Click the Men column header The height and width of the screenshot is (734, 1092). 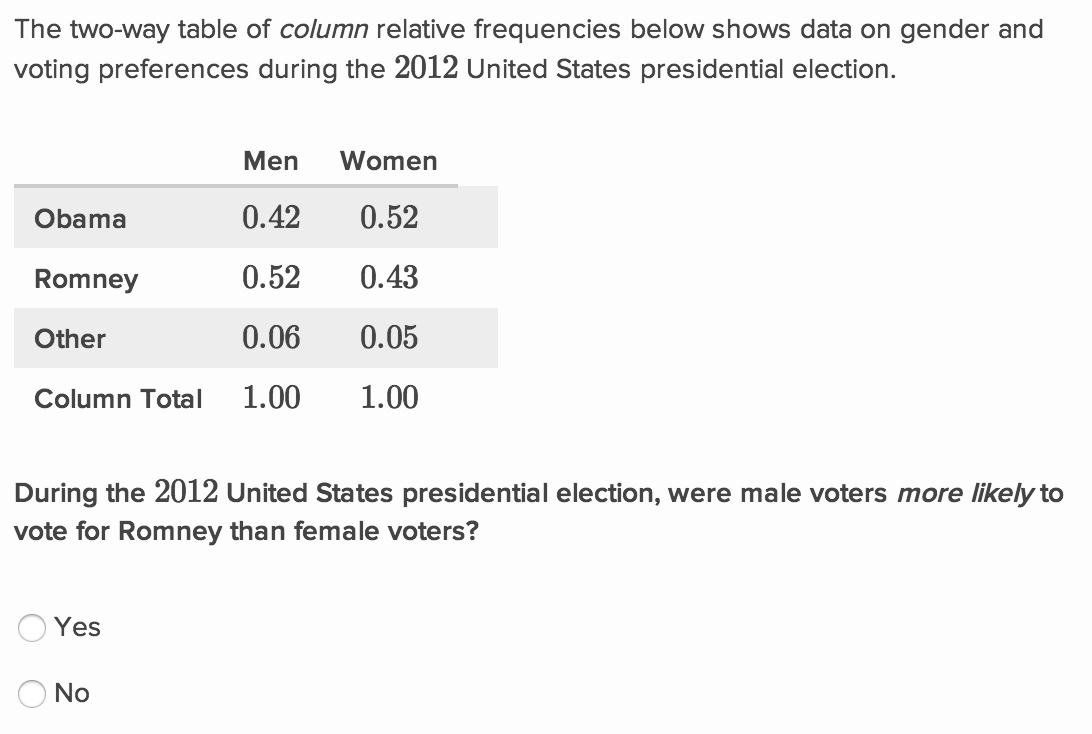point(270,161)
